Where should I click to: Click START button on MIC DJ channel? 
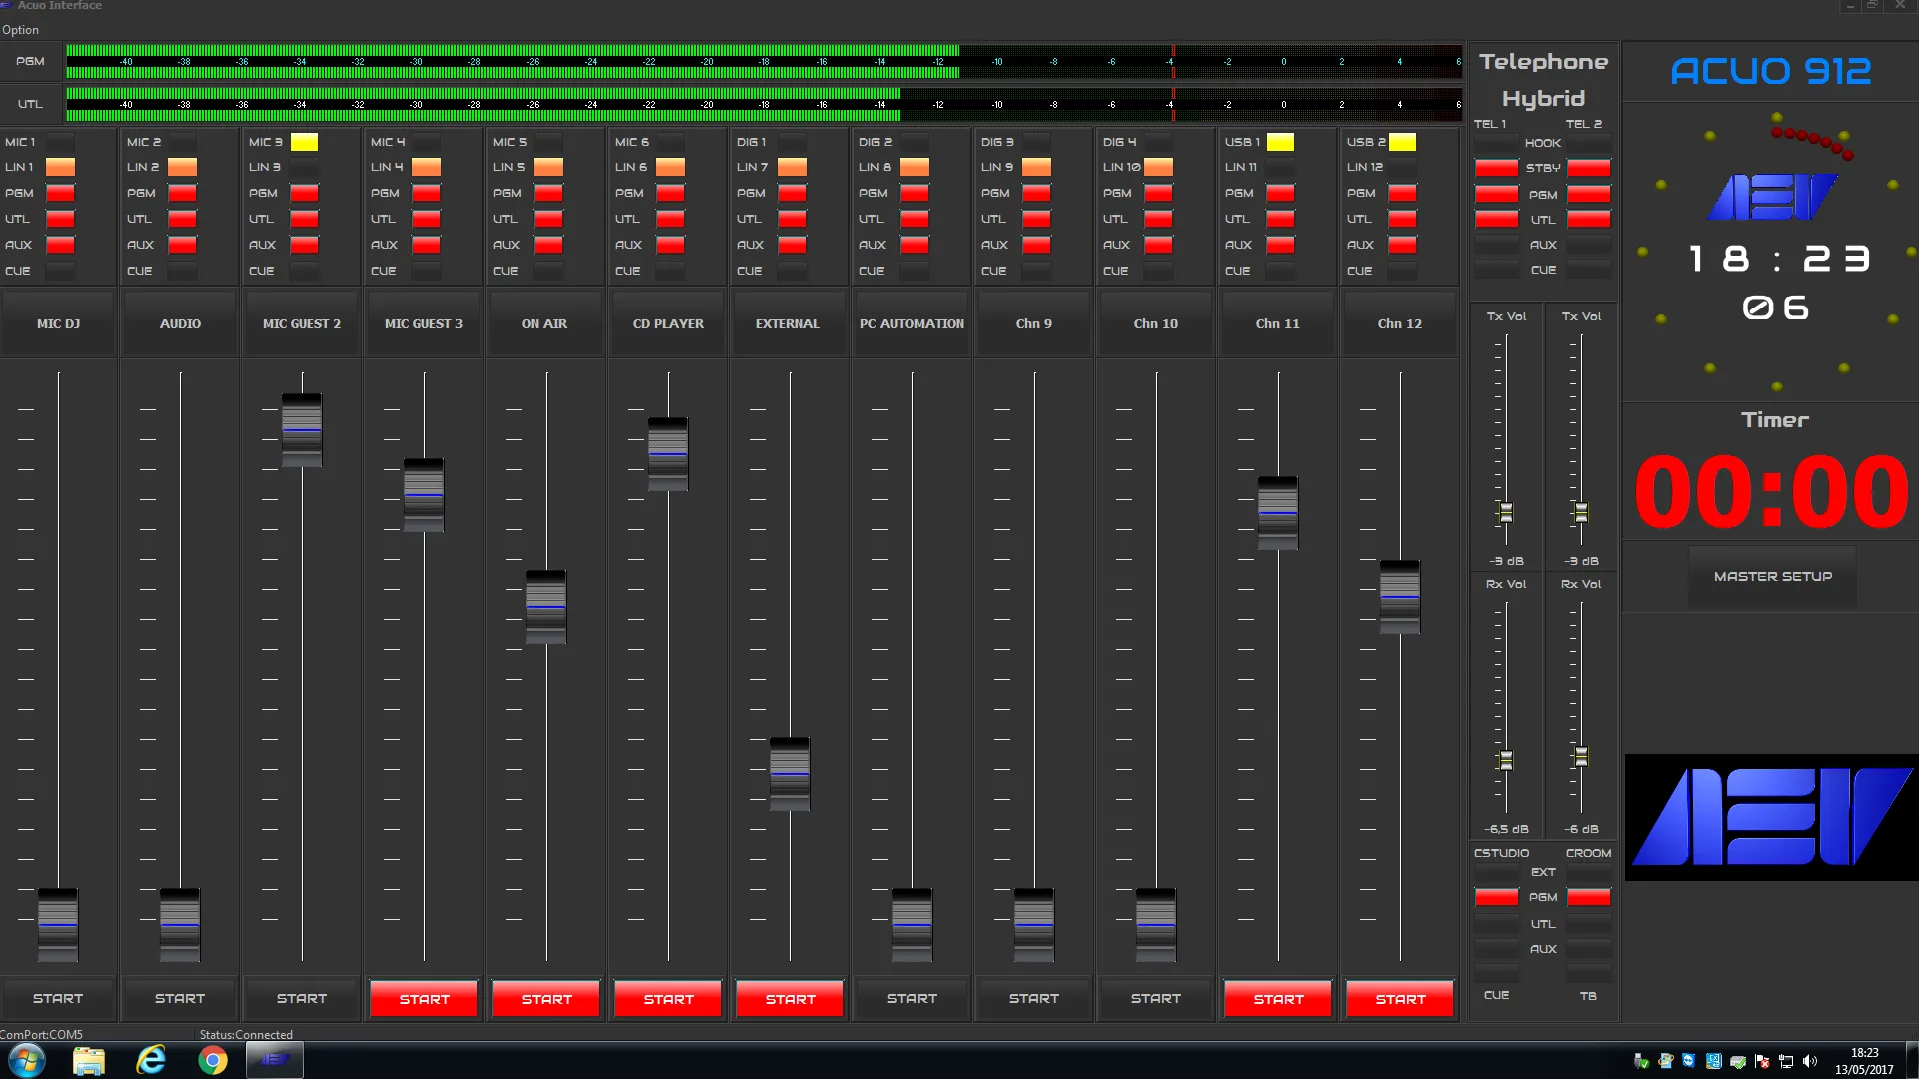pyautogui.click(x=58, y=998)
